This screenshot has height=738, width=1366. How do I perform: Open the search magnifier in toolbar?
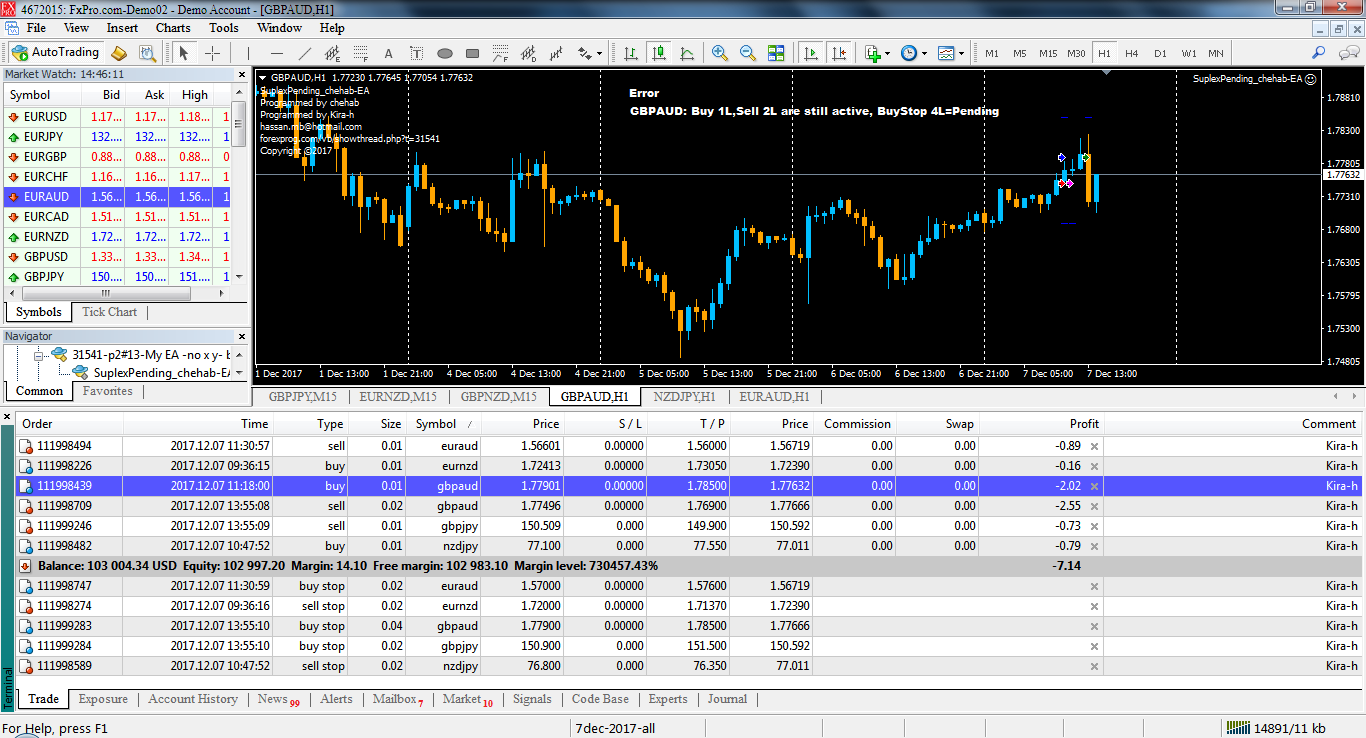click(1319, 53)
